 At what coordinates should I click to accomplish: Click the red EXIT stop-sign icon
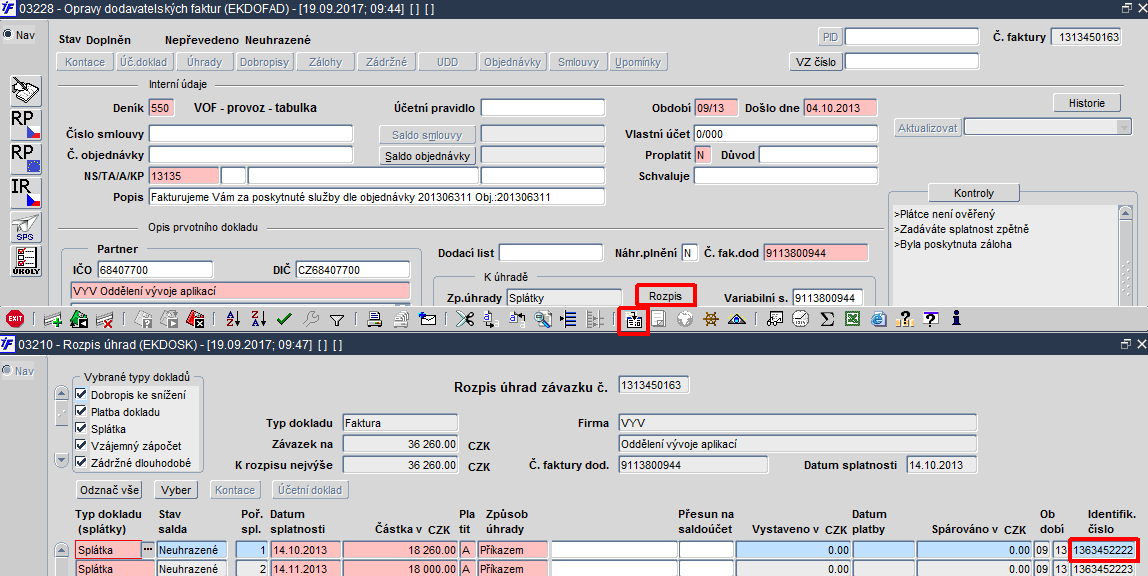point(15,319)
